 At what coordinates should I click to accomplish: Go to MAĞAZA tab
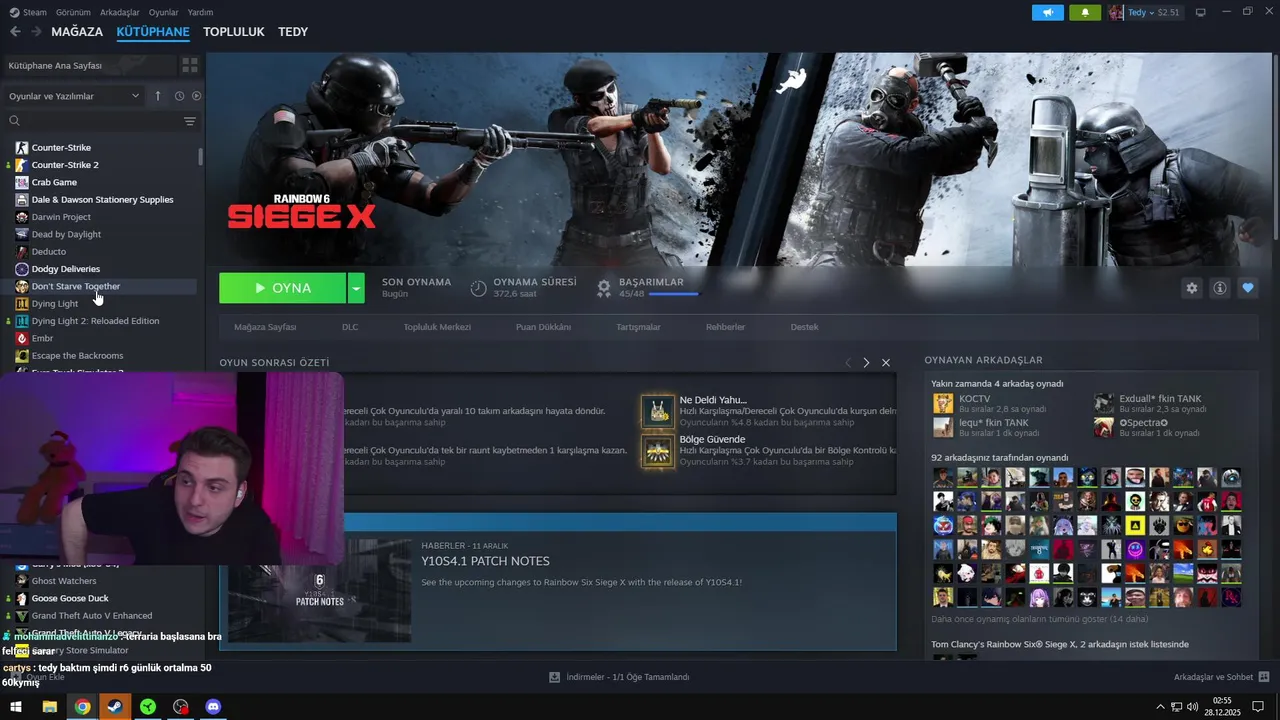click(x=77, y=32)
